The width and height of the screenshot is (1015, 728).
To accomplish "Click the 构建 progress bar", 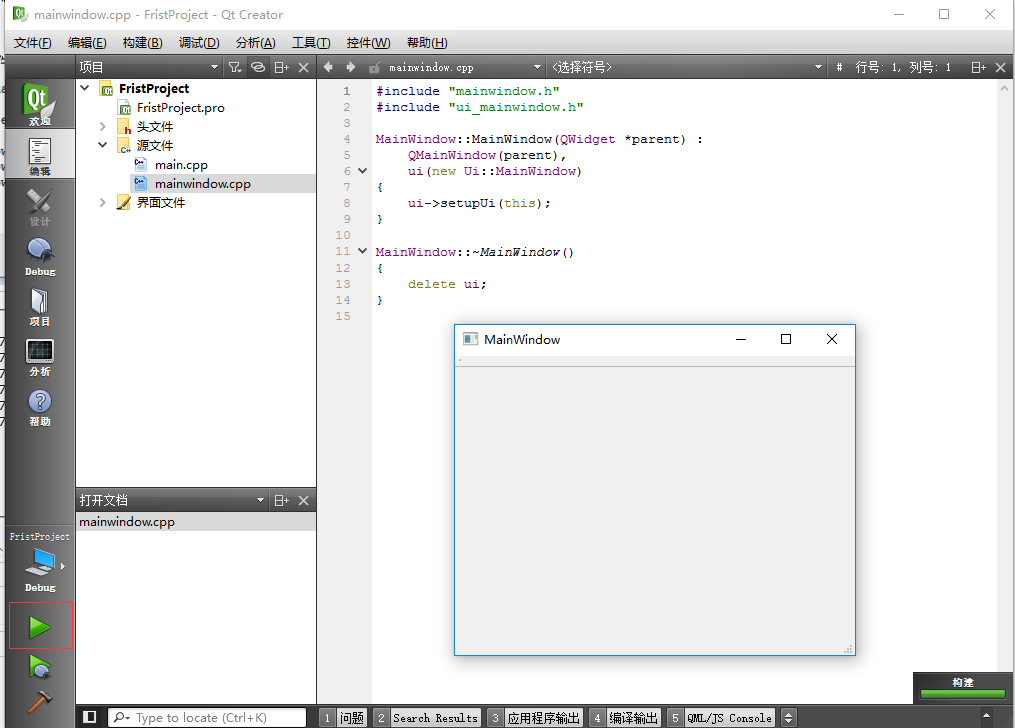I will pyautogui.click(x=963, y=694).
